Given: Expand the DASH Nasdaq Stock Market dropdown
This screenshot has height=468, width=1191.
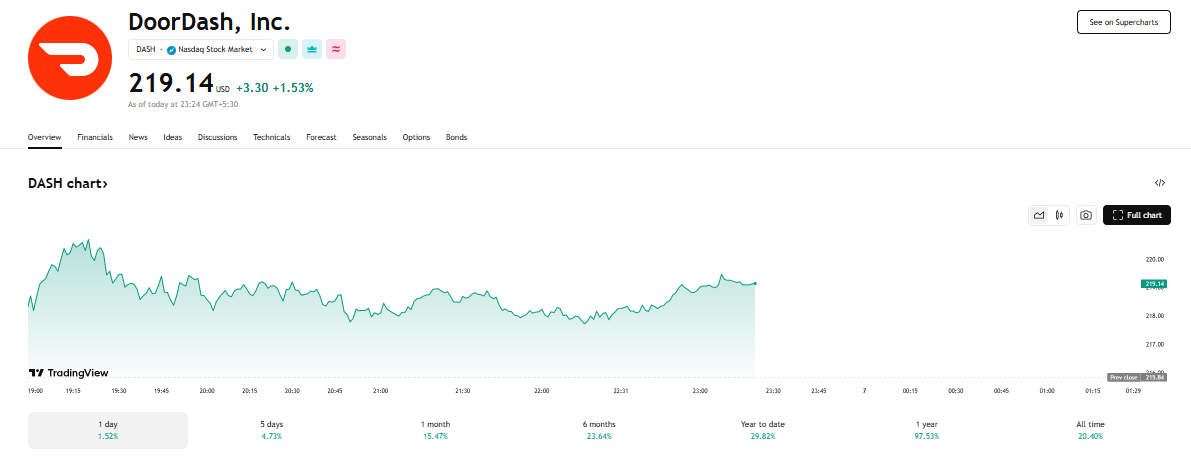Looking at the screenshot, I should click(201, 49).
